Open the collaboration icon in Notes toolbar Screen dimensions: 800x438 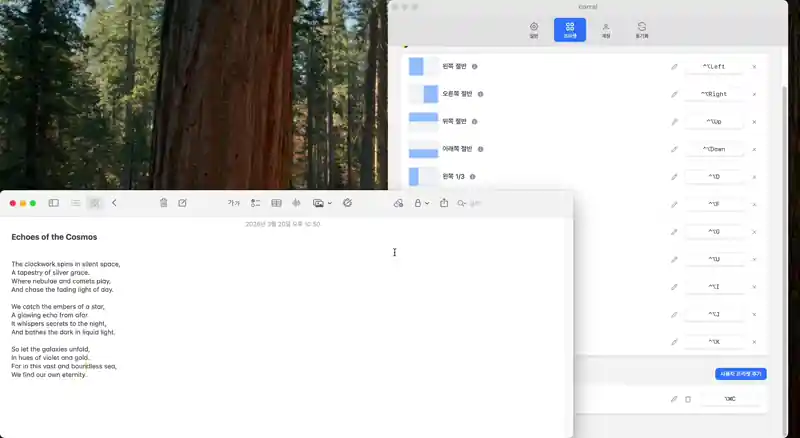point(398,203)
